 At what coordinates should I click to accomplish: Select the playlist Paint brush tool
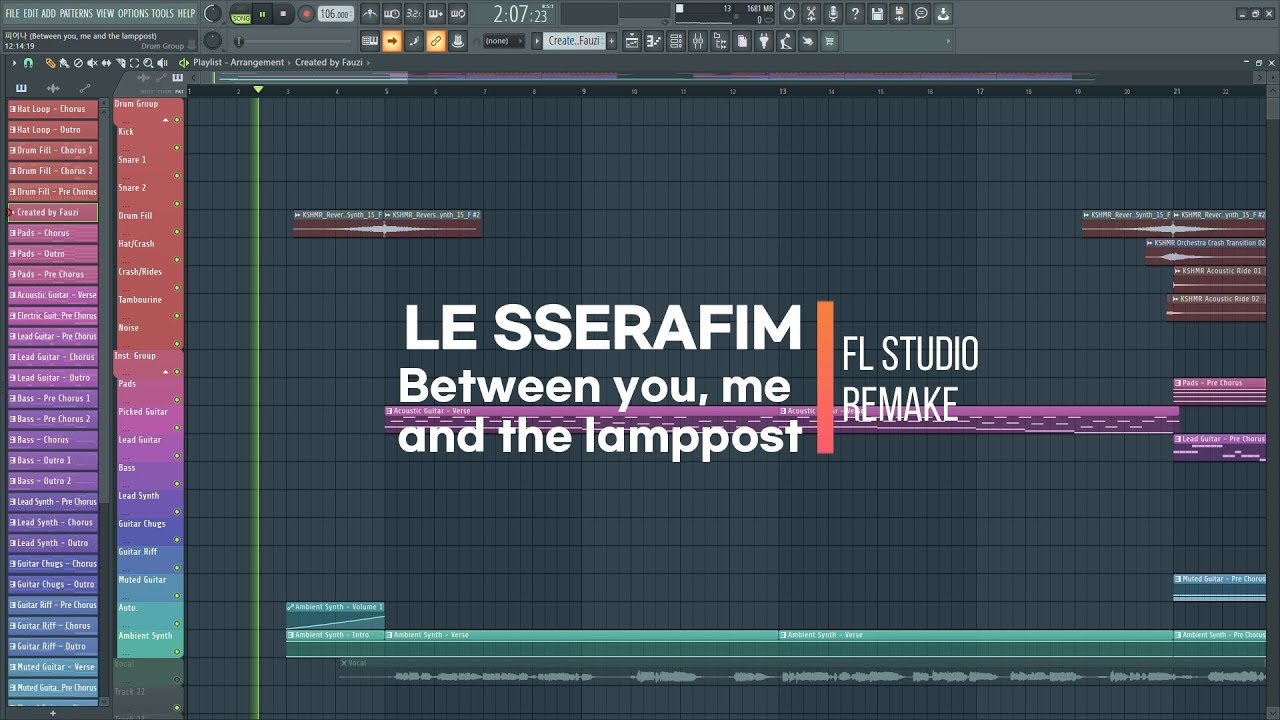click(64, 63)
